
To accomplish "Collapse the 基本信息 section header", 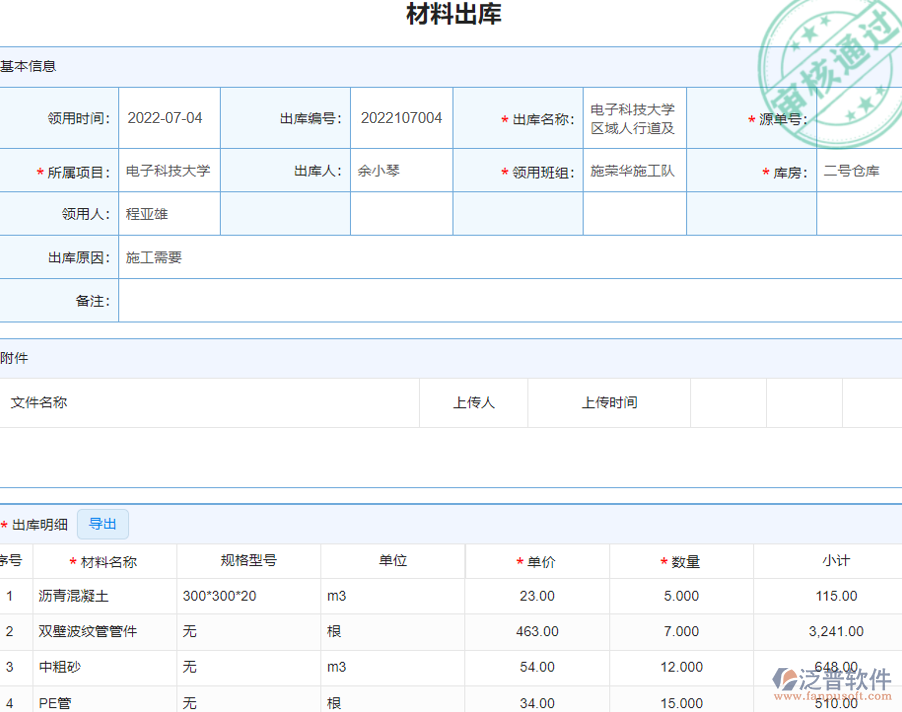I will tap(30, 66).
